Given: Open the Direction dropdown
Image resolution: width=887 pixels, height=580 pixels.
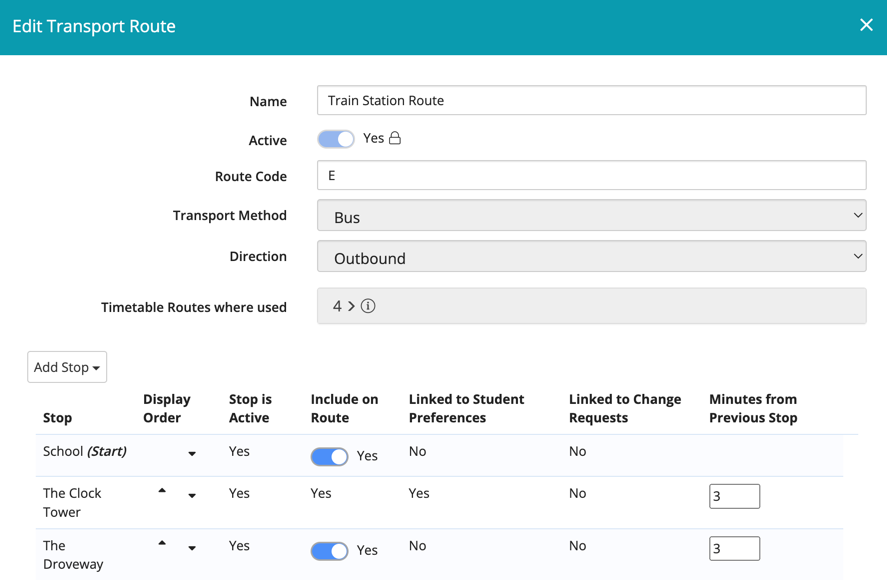Looking at the screenshot, I should 591,257.
